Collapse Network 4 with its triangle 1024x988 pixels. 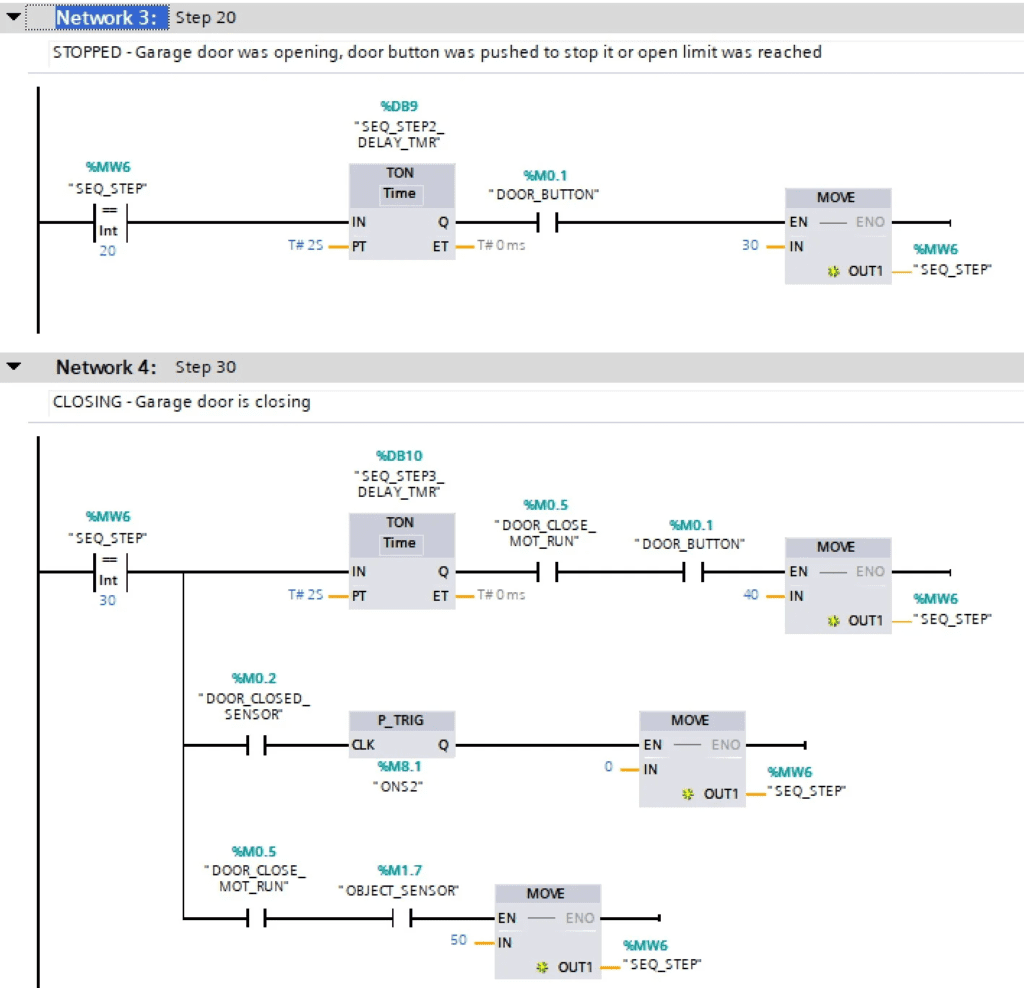pos(13,366)
